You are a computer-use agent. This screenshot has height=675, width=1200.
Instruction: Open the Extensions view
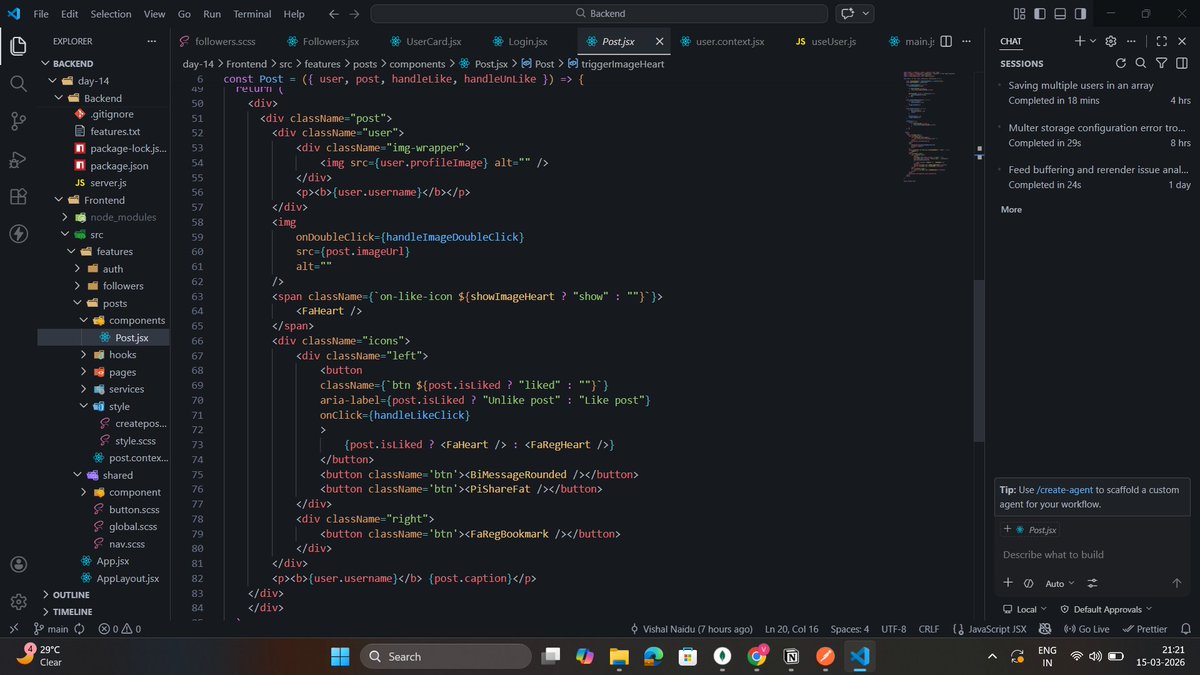click(18, 197)
